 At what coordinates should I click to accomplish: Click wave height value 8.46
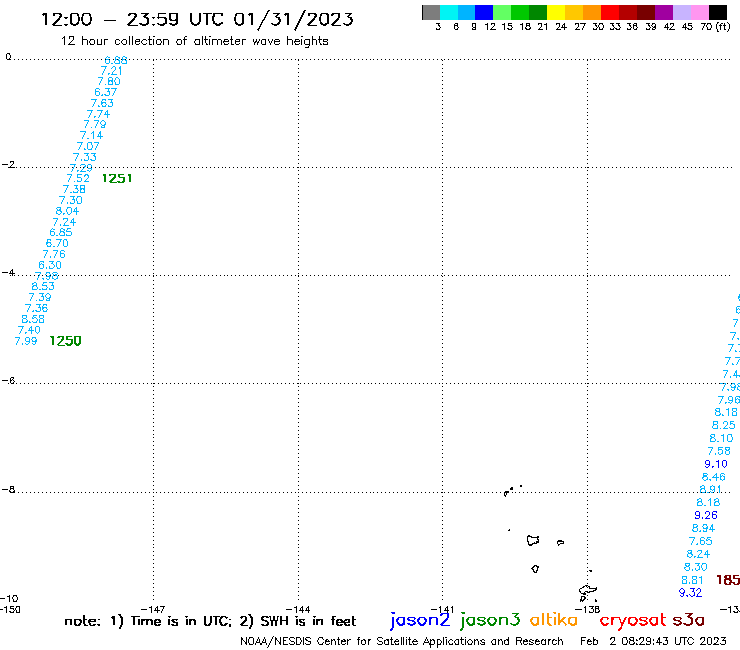click(714, 477)
